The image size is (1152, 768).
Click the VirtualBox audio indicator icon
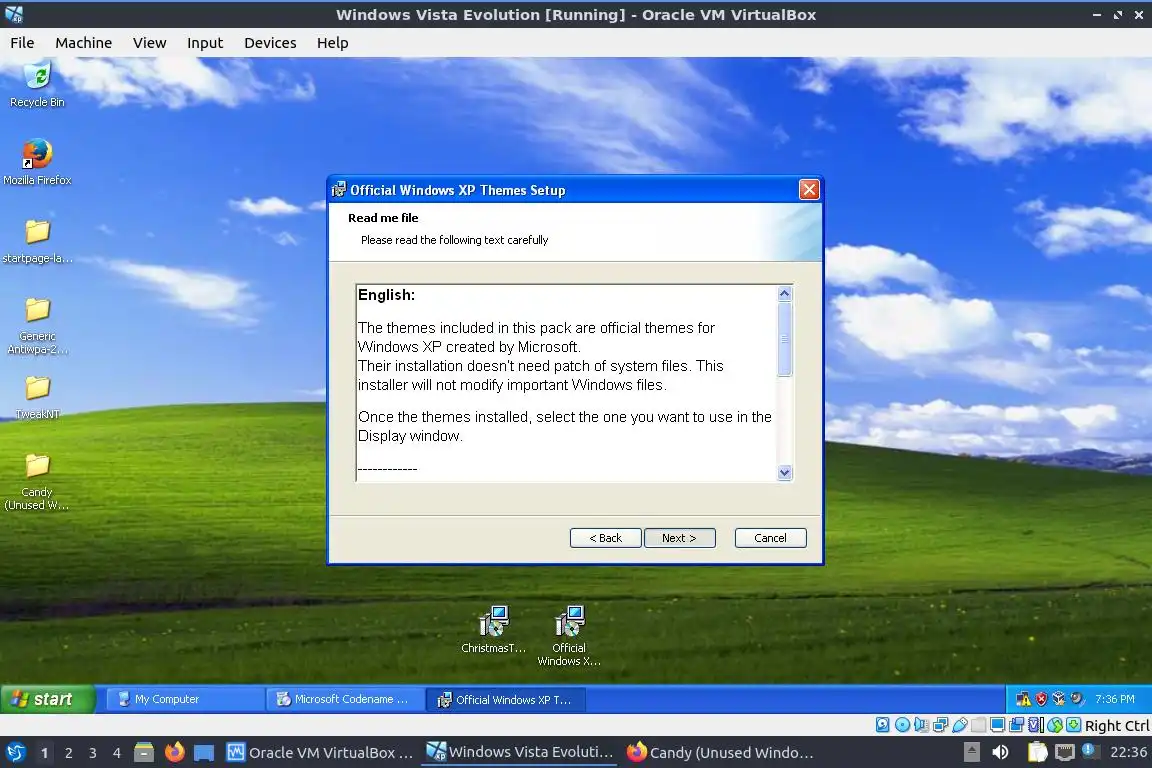click(921, 725)
